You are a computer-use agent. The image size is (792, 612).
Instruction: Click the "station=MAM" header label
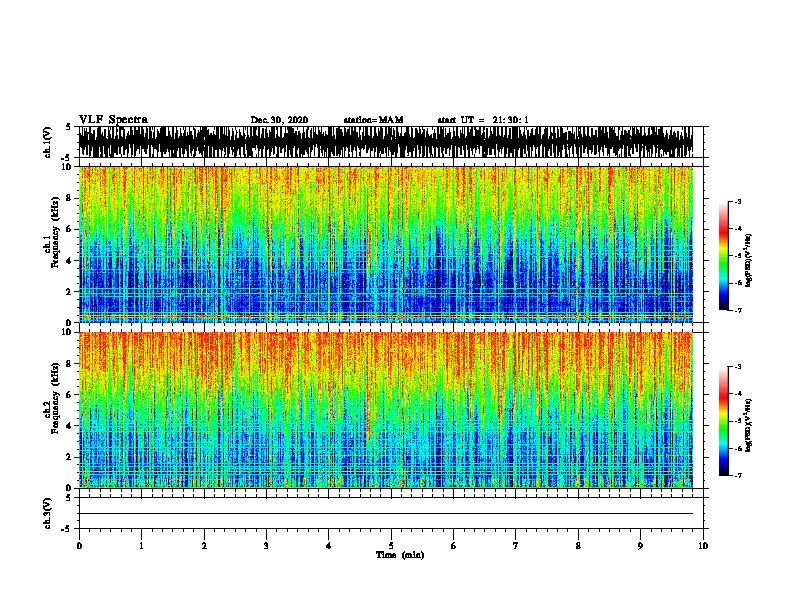pyautogui.click(x=373, y=120)
